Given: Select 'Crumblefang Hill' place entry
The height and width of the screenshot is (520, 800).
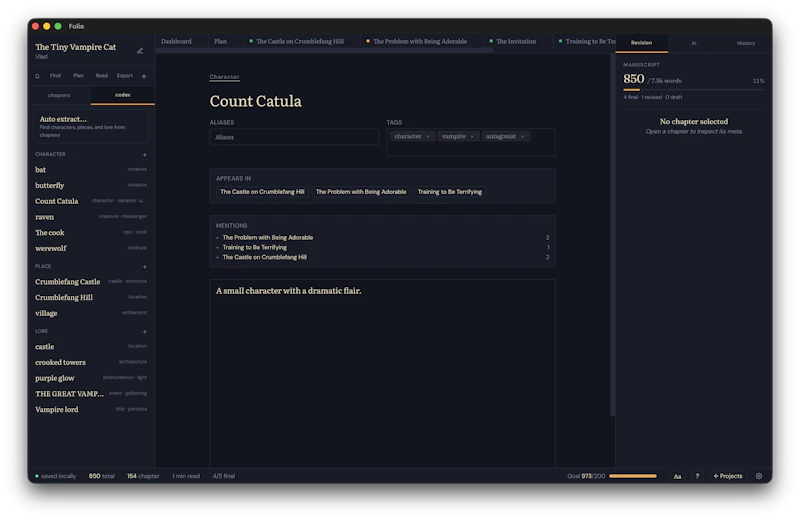Looking at the screenshot, I should 91,298.
